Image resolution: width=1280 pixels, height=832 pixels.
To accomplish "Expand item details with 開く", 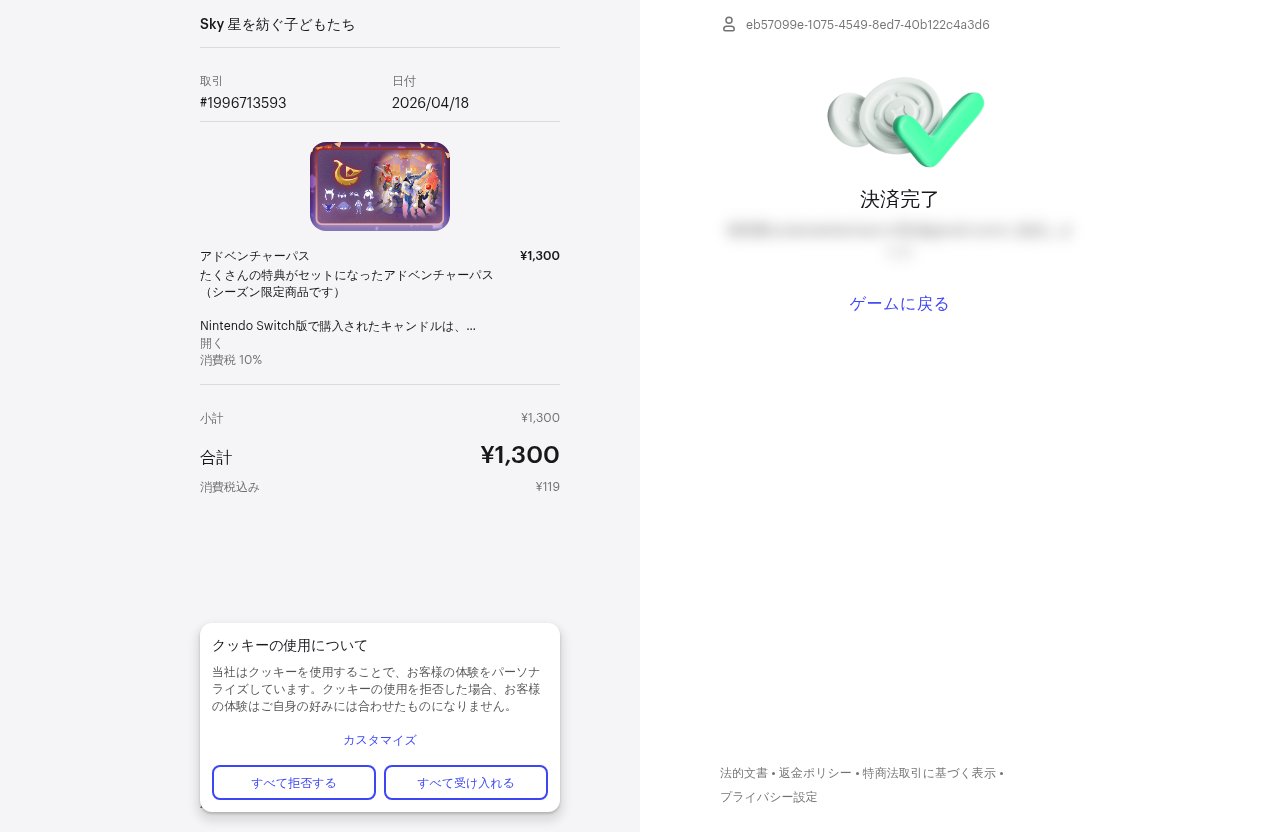I will tap(211, 343).
